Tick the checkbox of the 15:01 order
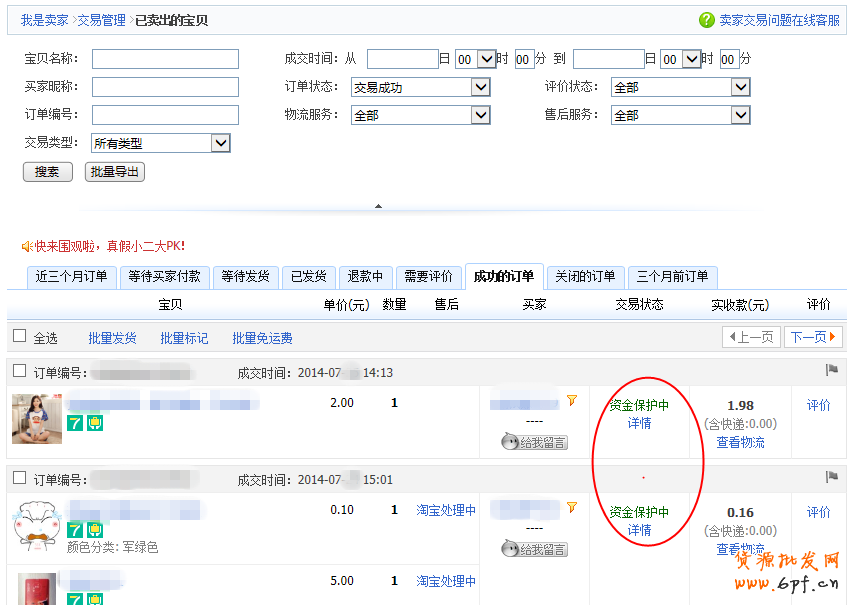Viewport: 849px width, 605px height. [x=19, y=479]
